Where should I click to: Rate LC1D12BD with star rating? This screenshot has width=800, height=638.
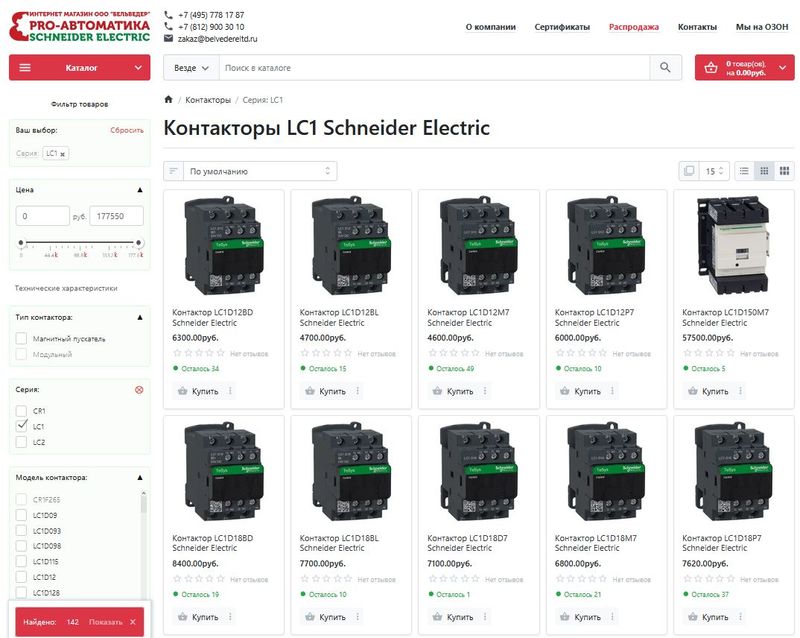click(x=199, y=353)
